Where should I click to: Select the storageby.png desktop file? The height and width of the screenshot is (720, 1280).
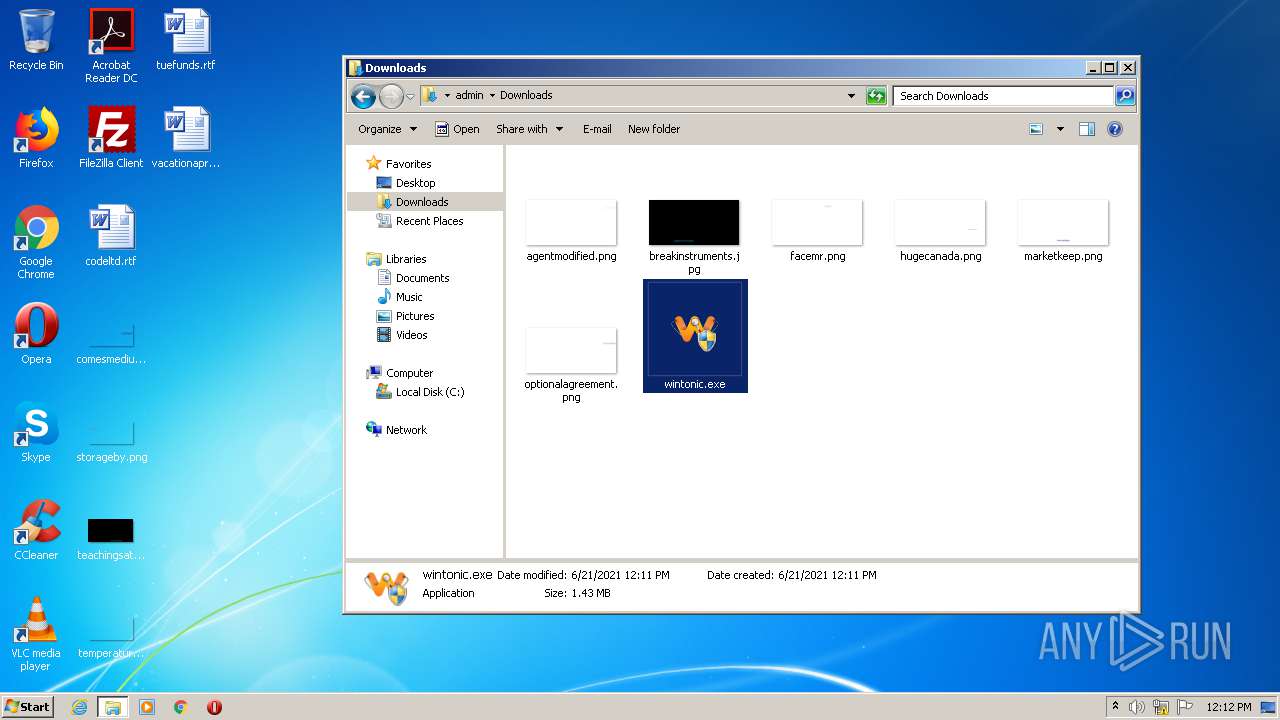pos(111,440)
